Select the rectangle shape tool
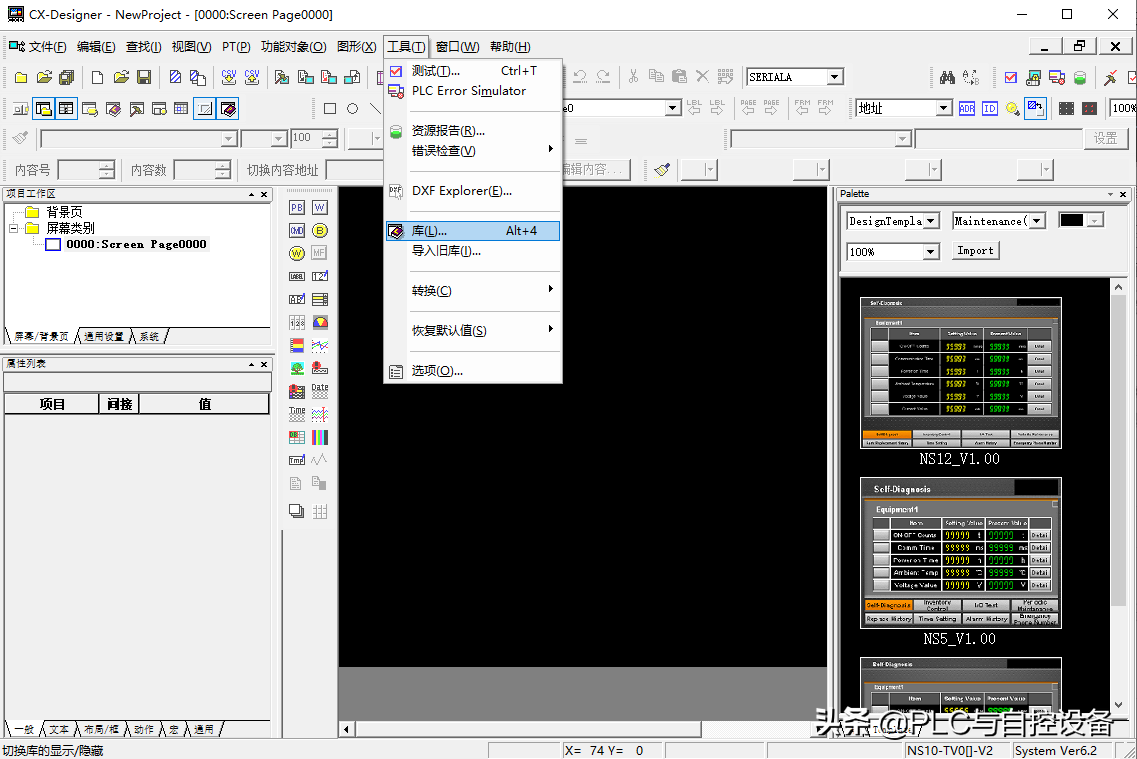 click(x=330, y=108)
